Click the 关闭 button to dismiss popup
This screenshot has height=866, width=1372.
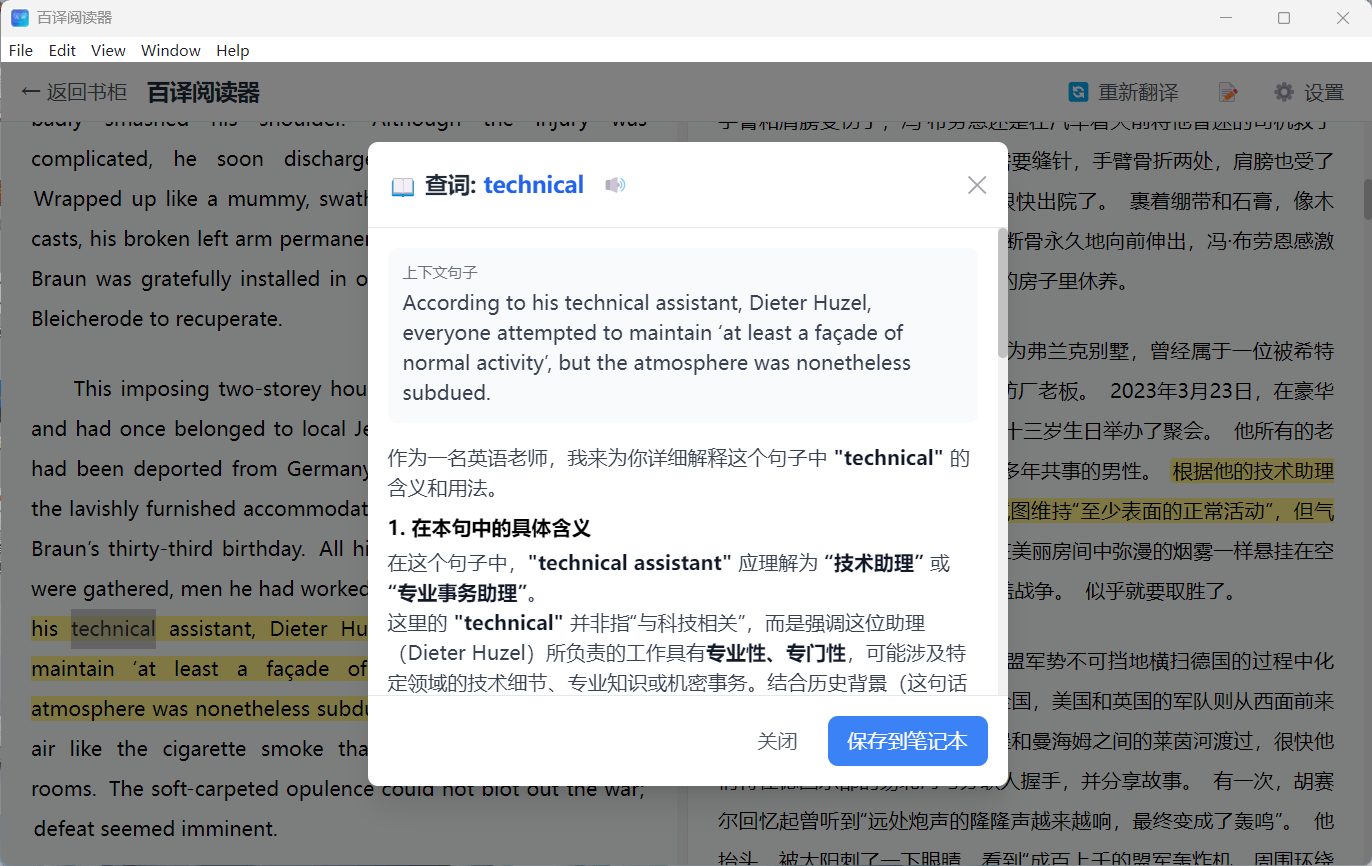(x=778, y=741)
